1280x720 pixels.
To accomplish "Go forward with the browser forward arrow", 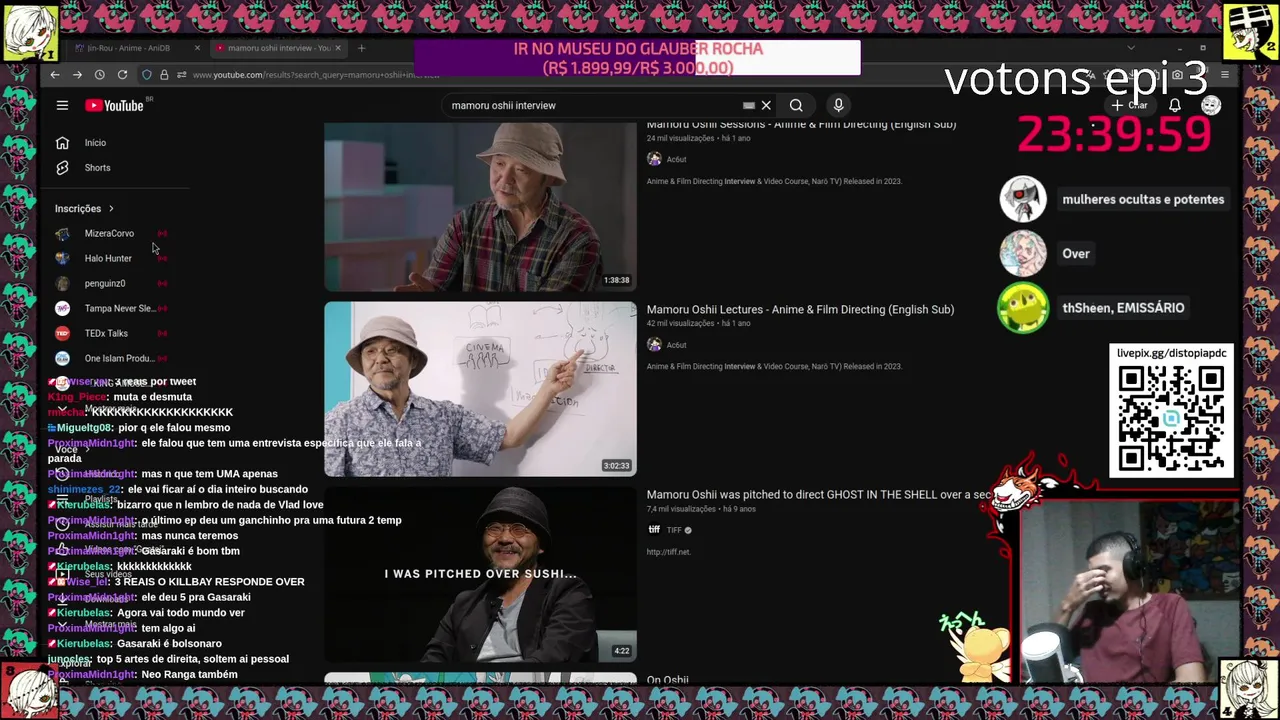I will [x=77, y=75].
